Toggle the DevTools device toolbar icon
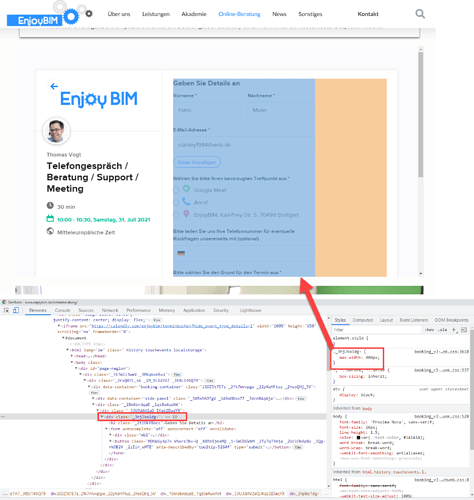The height and width of the screenshot is (500, 474). click(16, 310)
